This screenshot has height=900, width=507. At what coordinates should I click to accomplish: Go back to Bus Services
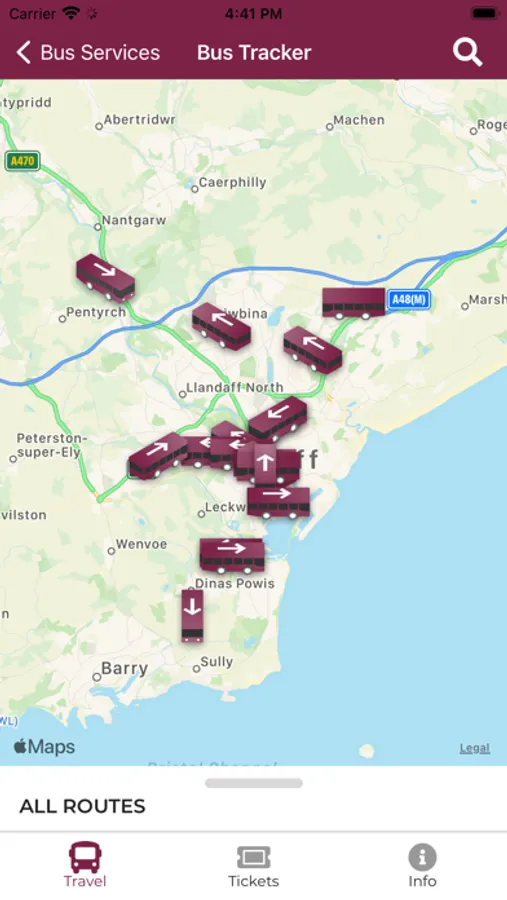(88, 53)
